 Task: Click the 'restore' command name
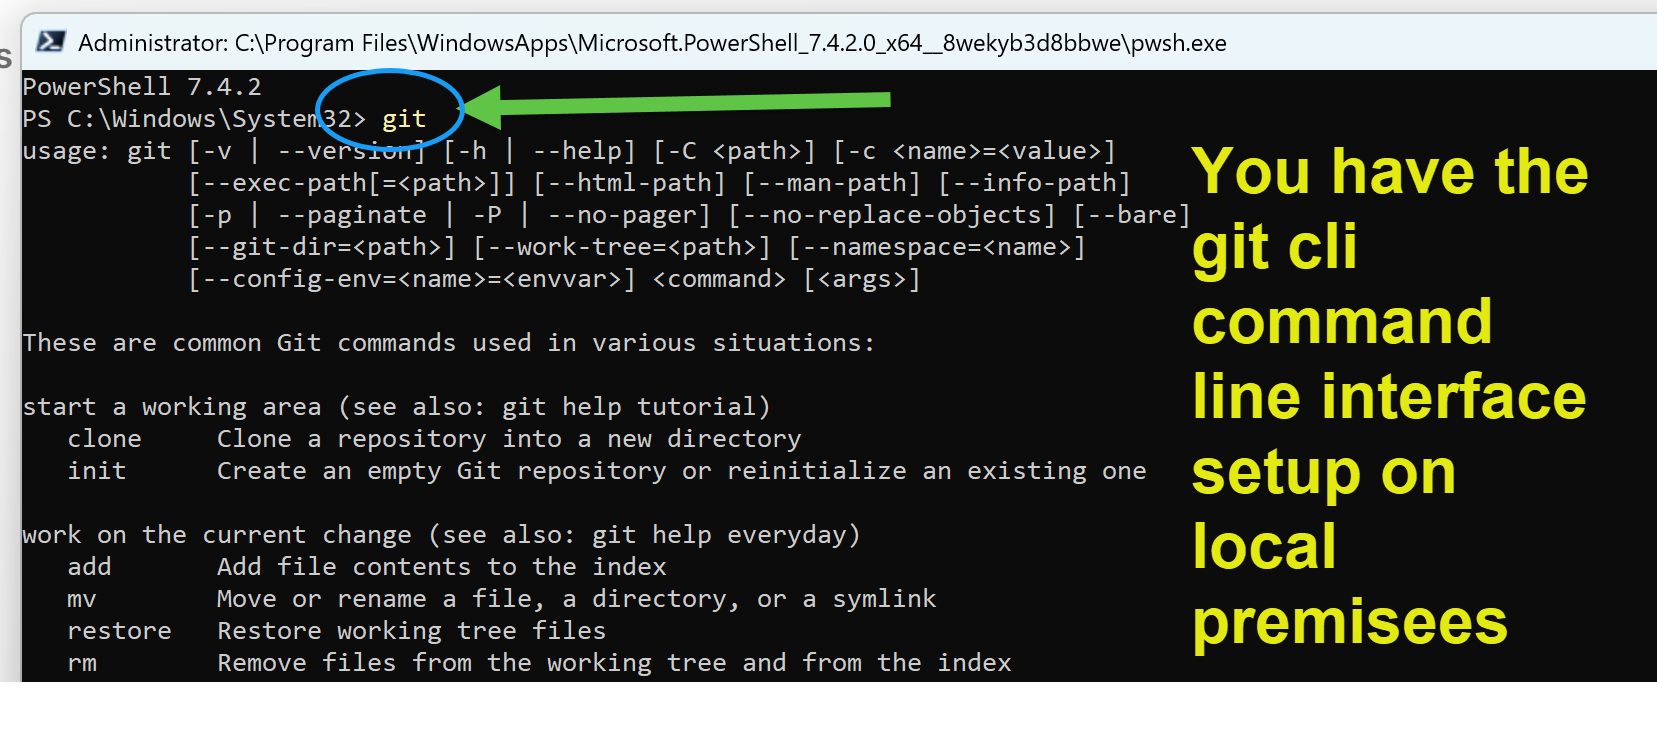[x=120, y=631]
